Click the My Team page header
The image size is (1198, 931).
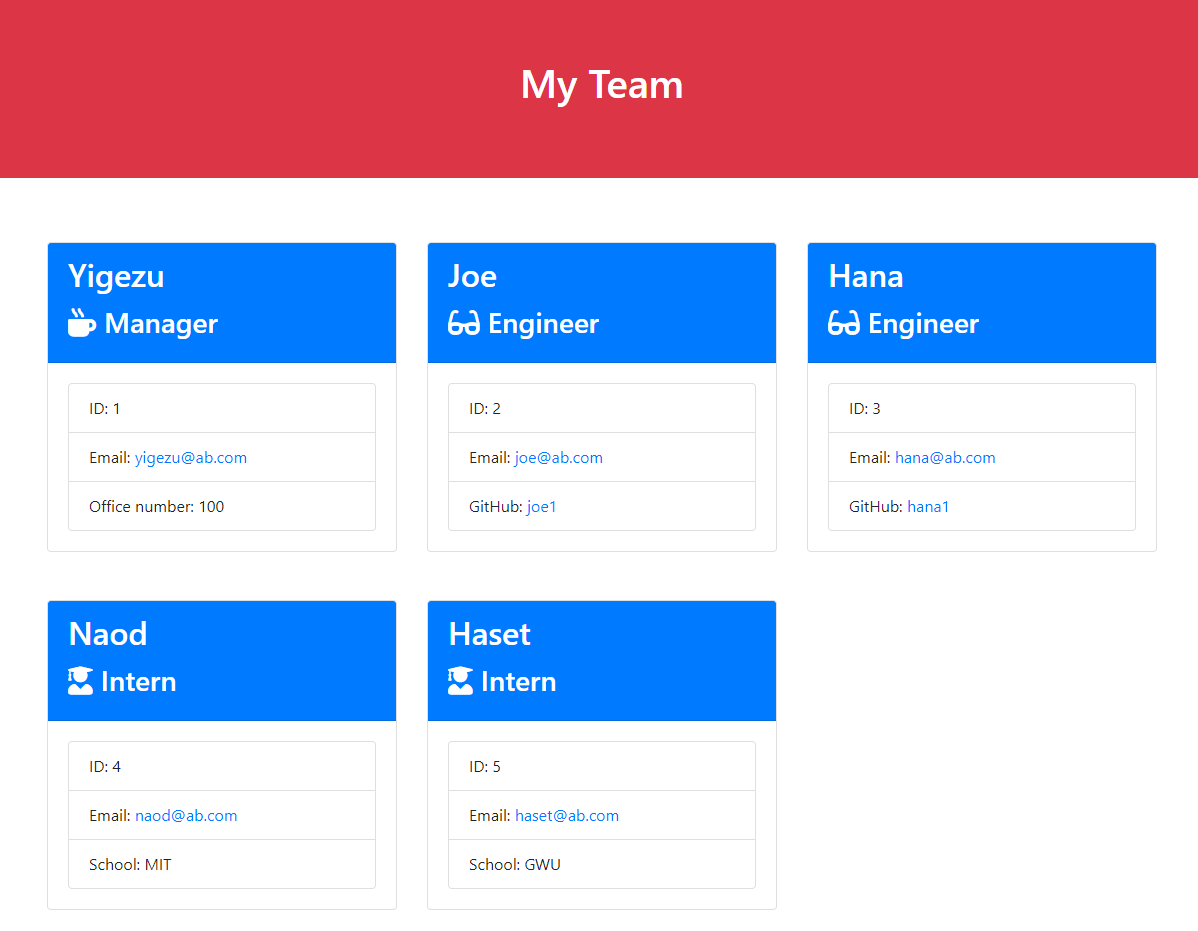click(600, 85)
